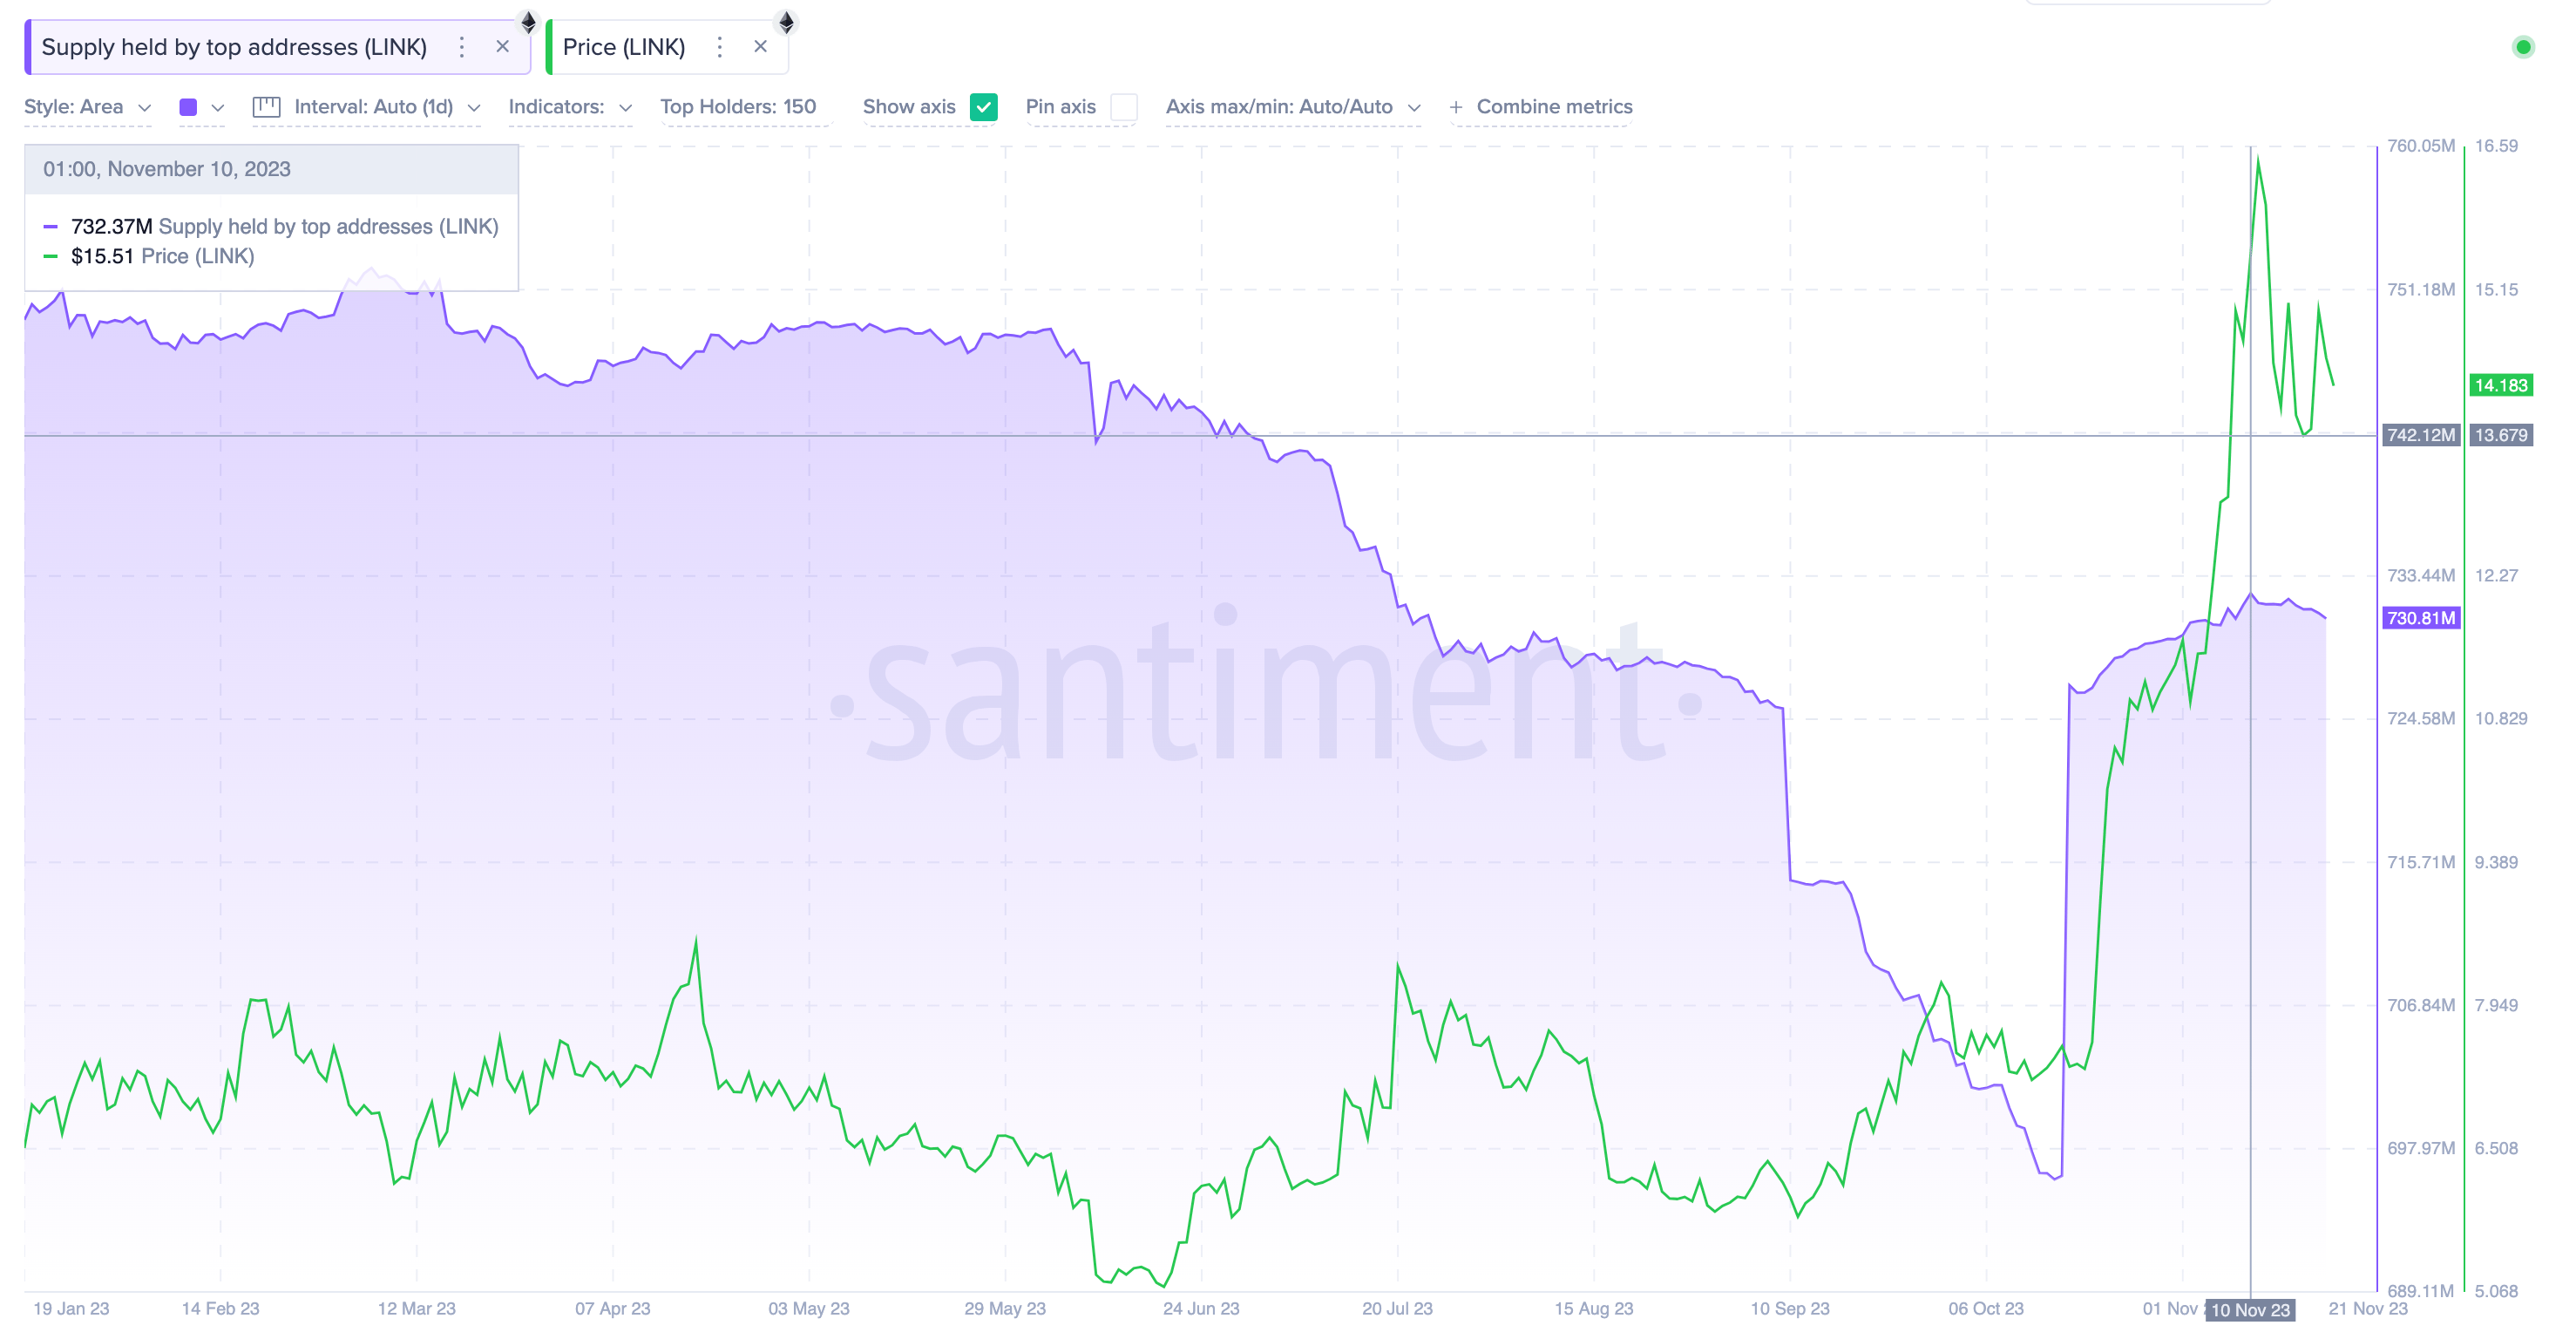Viewport: 2576px width, 1339px height.
Task: Expand the Indicators dropdown
Action: (x=569, y=107)
